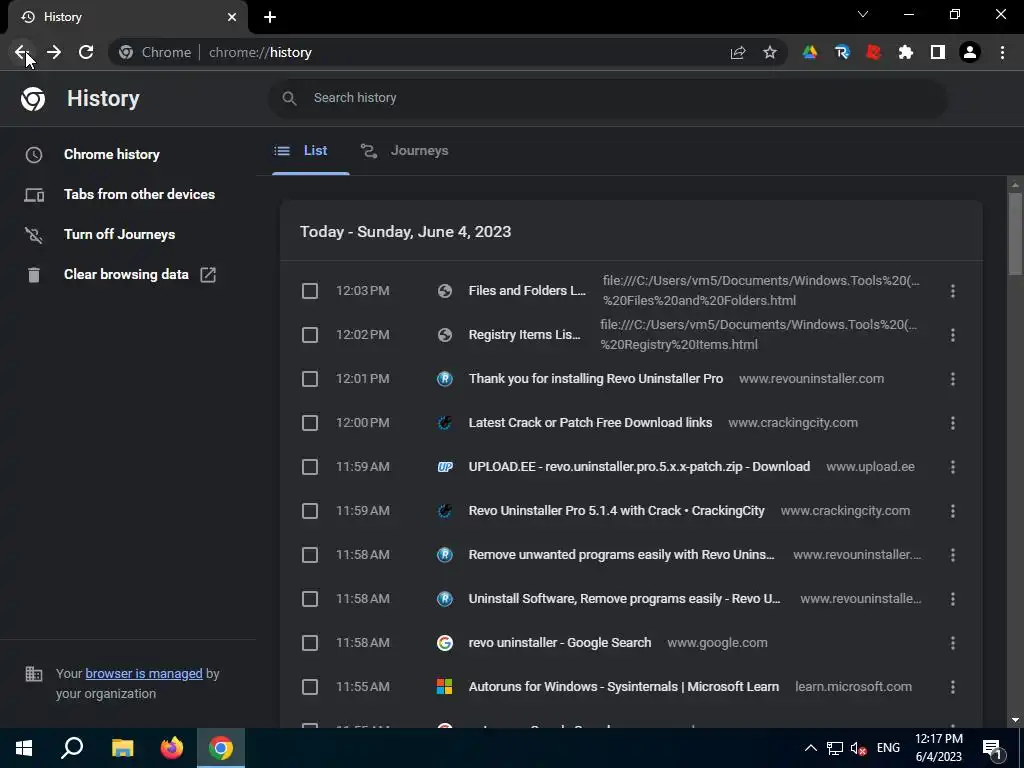
Task: Open Chrome's three-dot main menu
Action: coord(1002,52)
